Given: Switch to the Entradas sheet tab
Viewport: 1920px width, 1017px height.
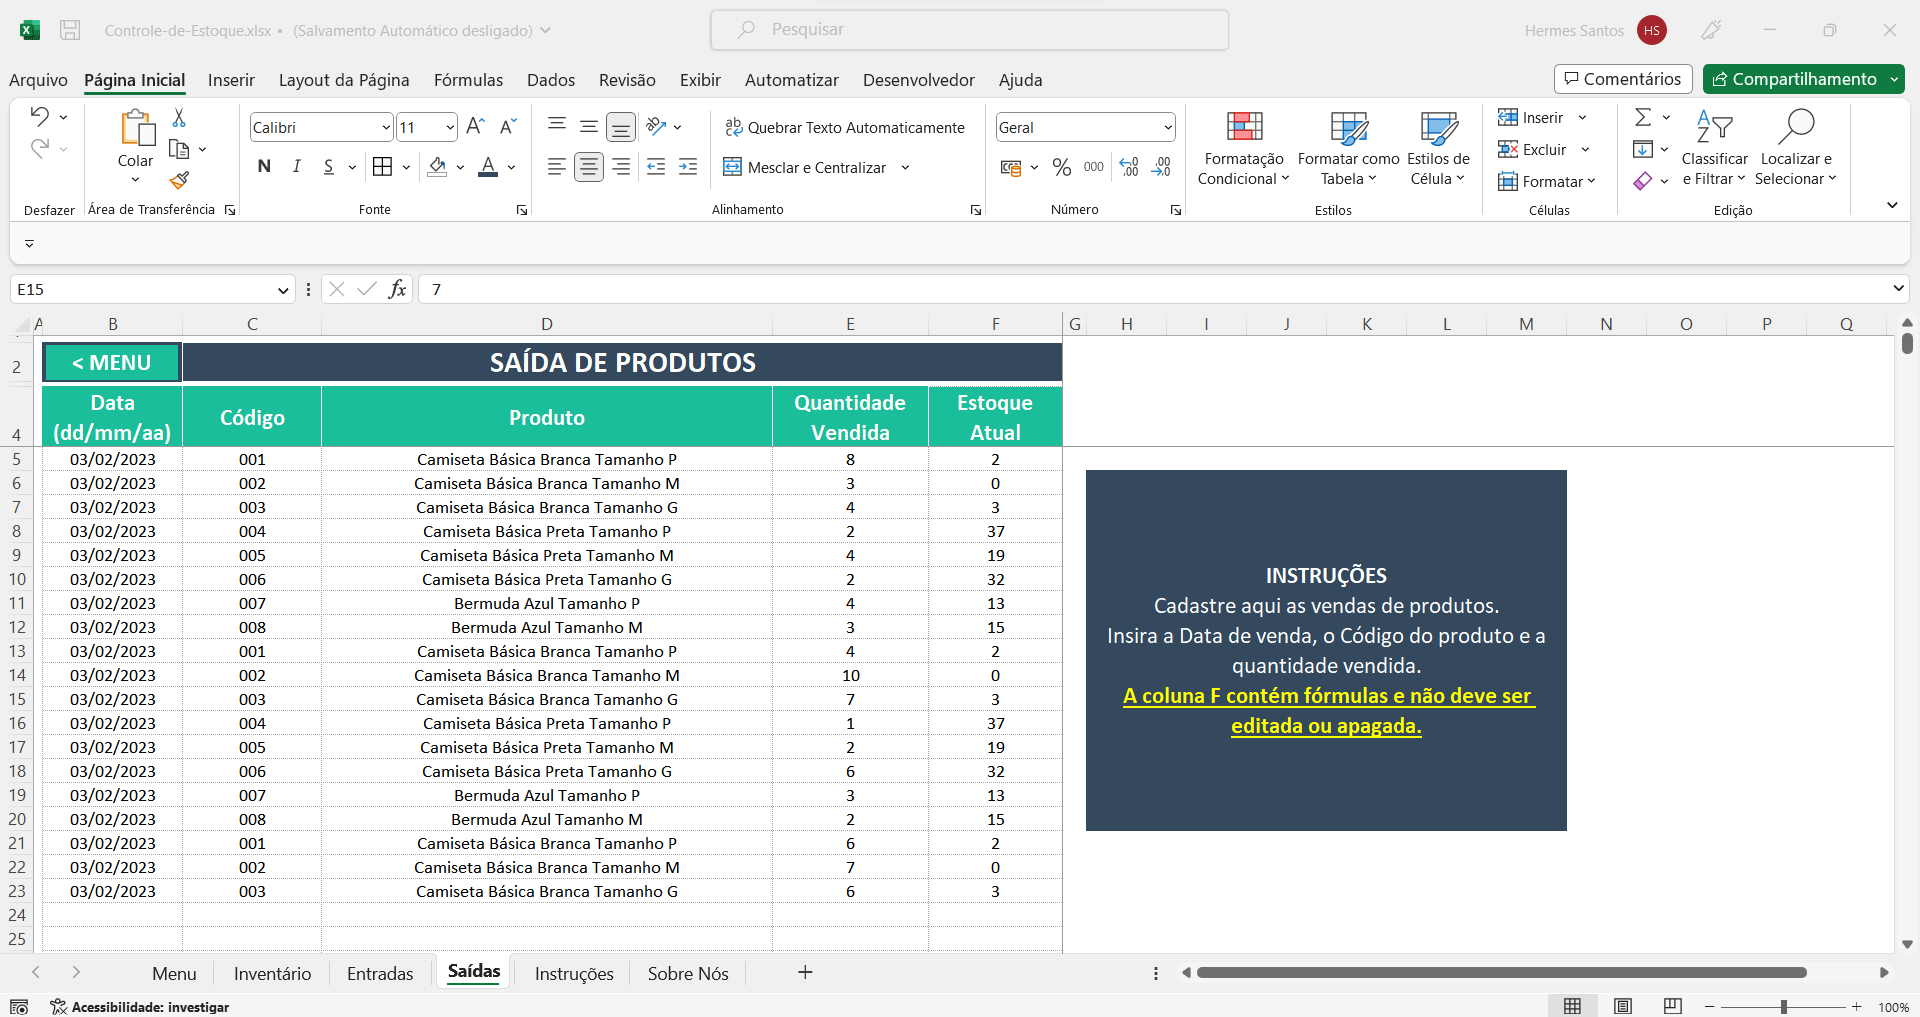Looking at the screenshot, I should click(380, 973).
